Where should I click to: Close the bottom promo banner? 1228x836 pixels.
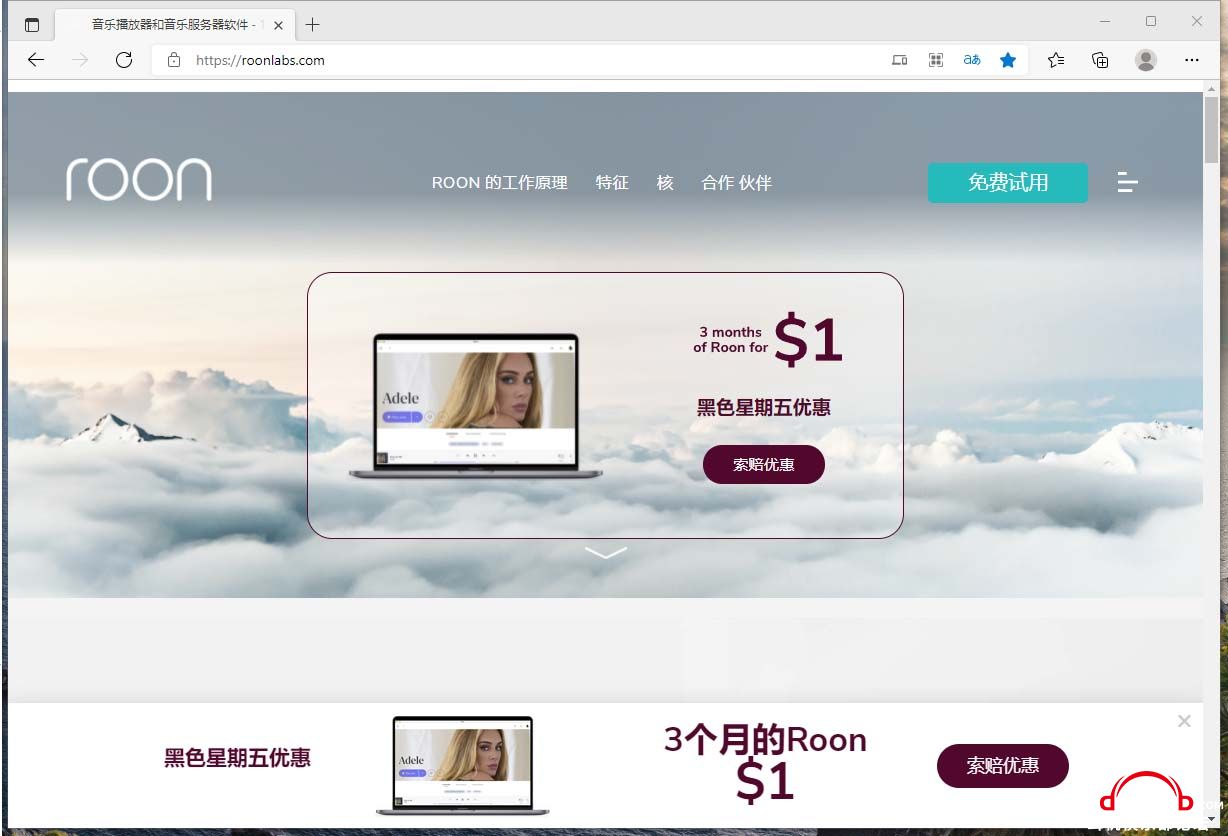(1184, 721)
